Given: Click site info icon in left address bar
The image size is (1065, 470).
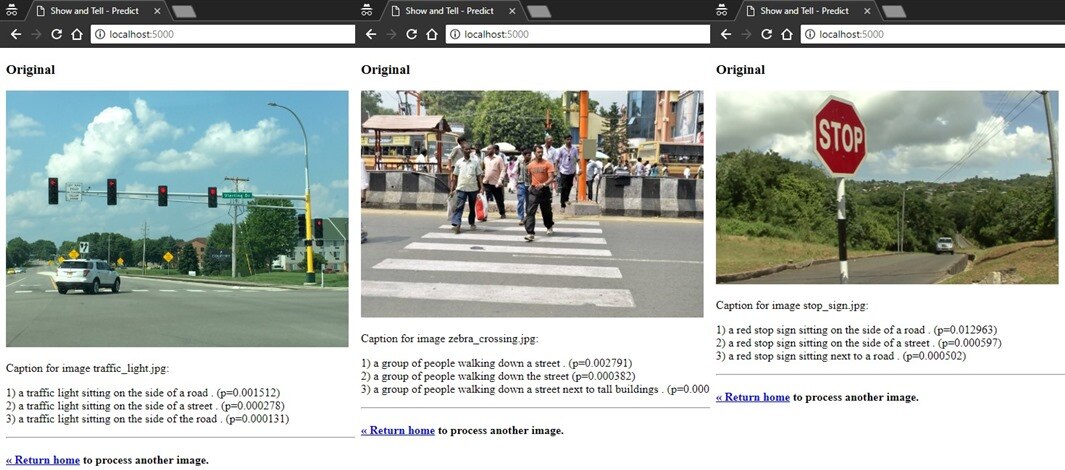Looking at the screenshot, I should [101, 34].
